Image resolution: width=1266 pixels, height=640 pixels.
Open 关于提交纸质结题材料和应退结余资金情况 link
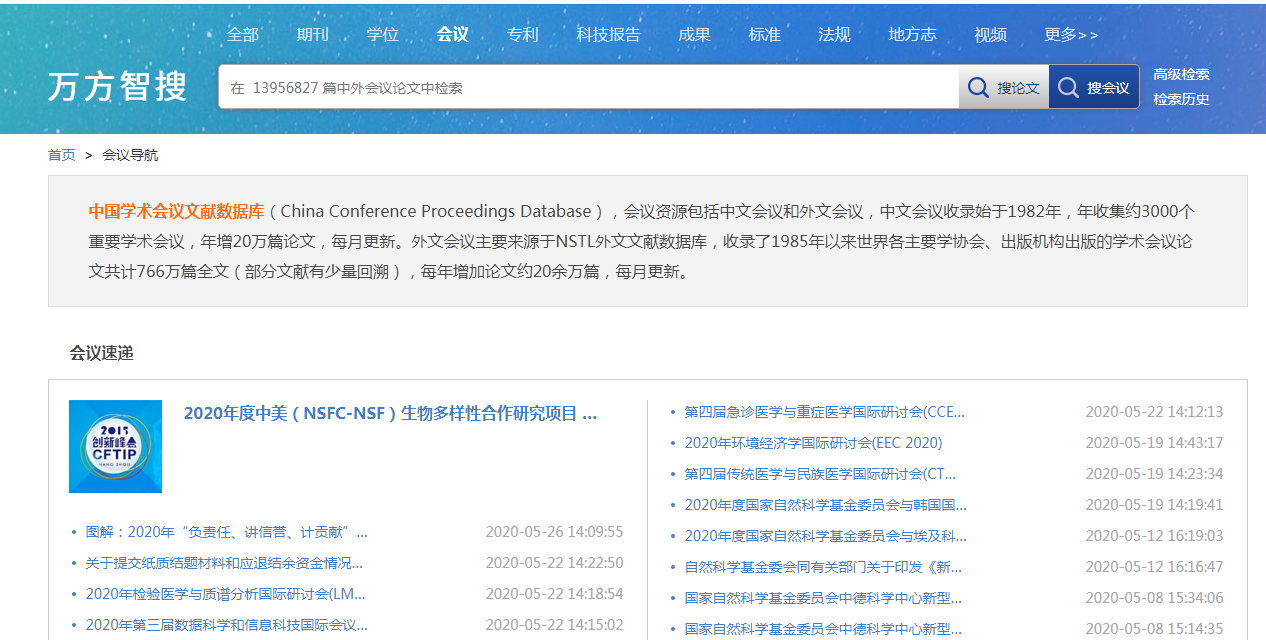(x=224, y=563)
